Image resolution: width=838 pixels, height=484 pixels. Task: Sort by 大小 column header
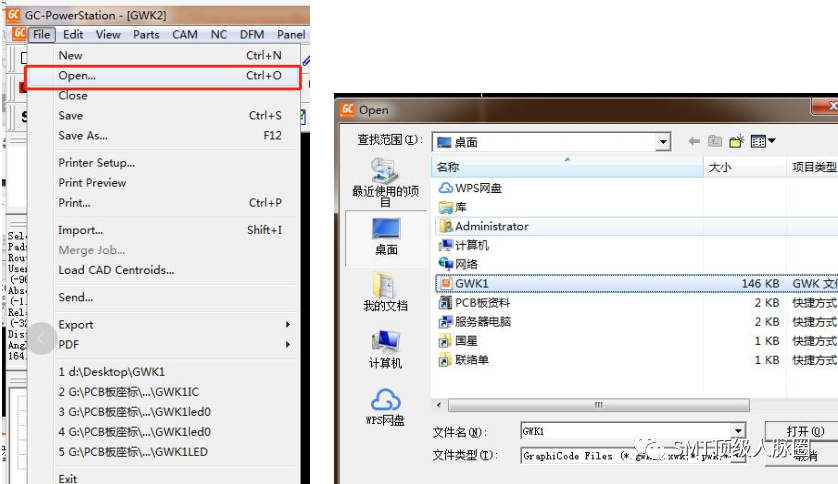tap(744, 167)
